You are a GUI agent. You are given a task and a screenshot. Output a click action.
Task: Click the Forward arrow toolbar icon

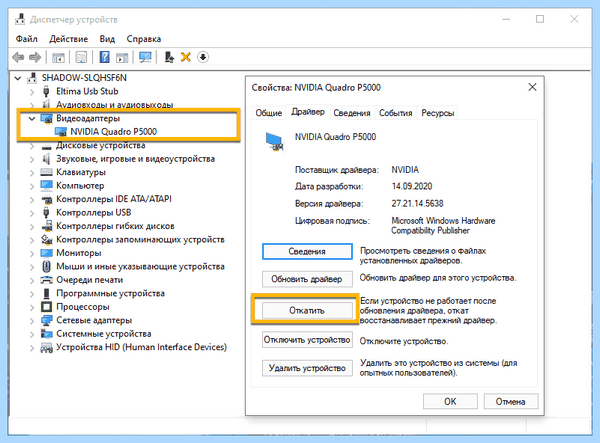pyautogui.click(x=35, y=57)
